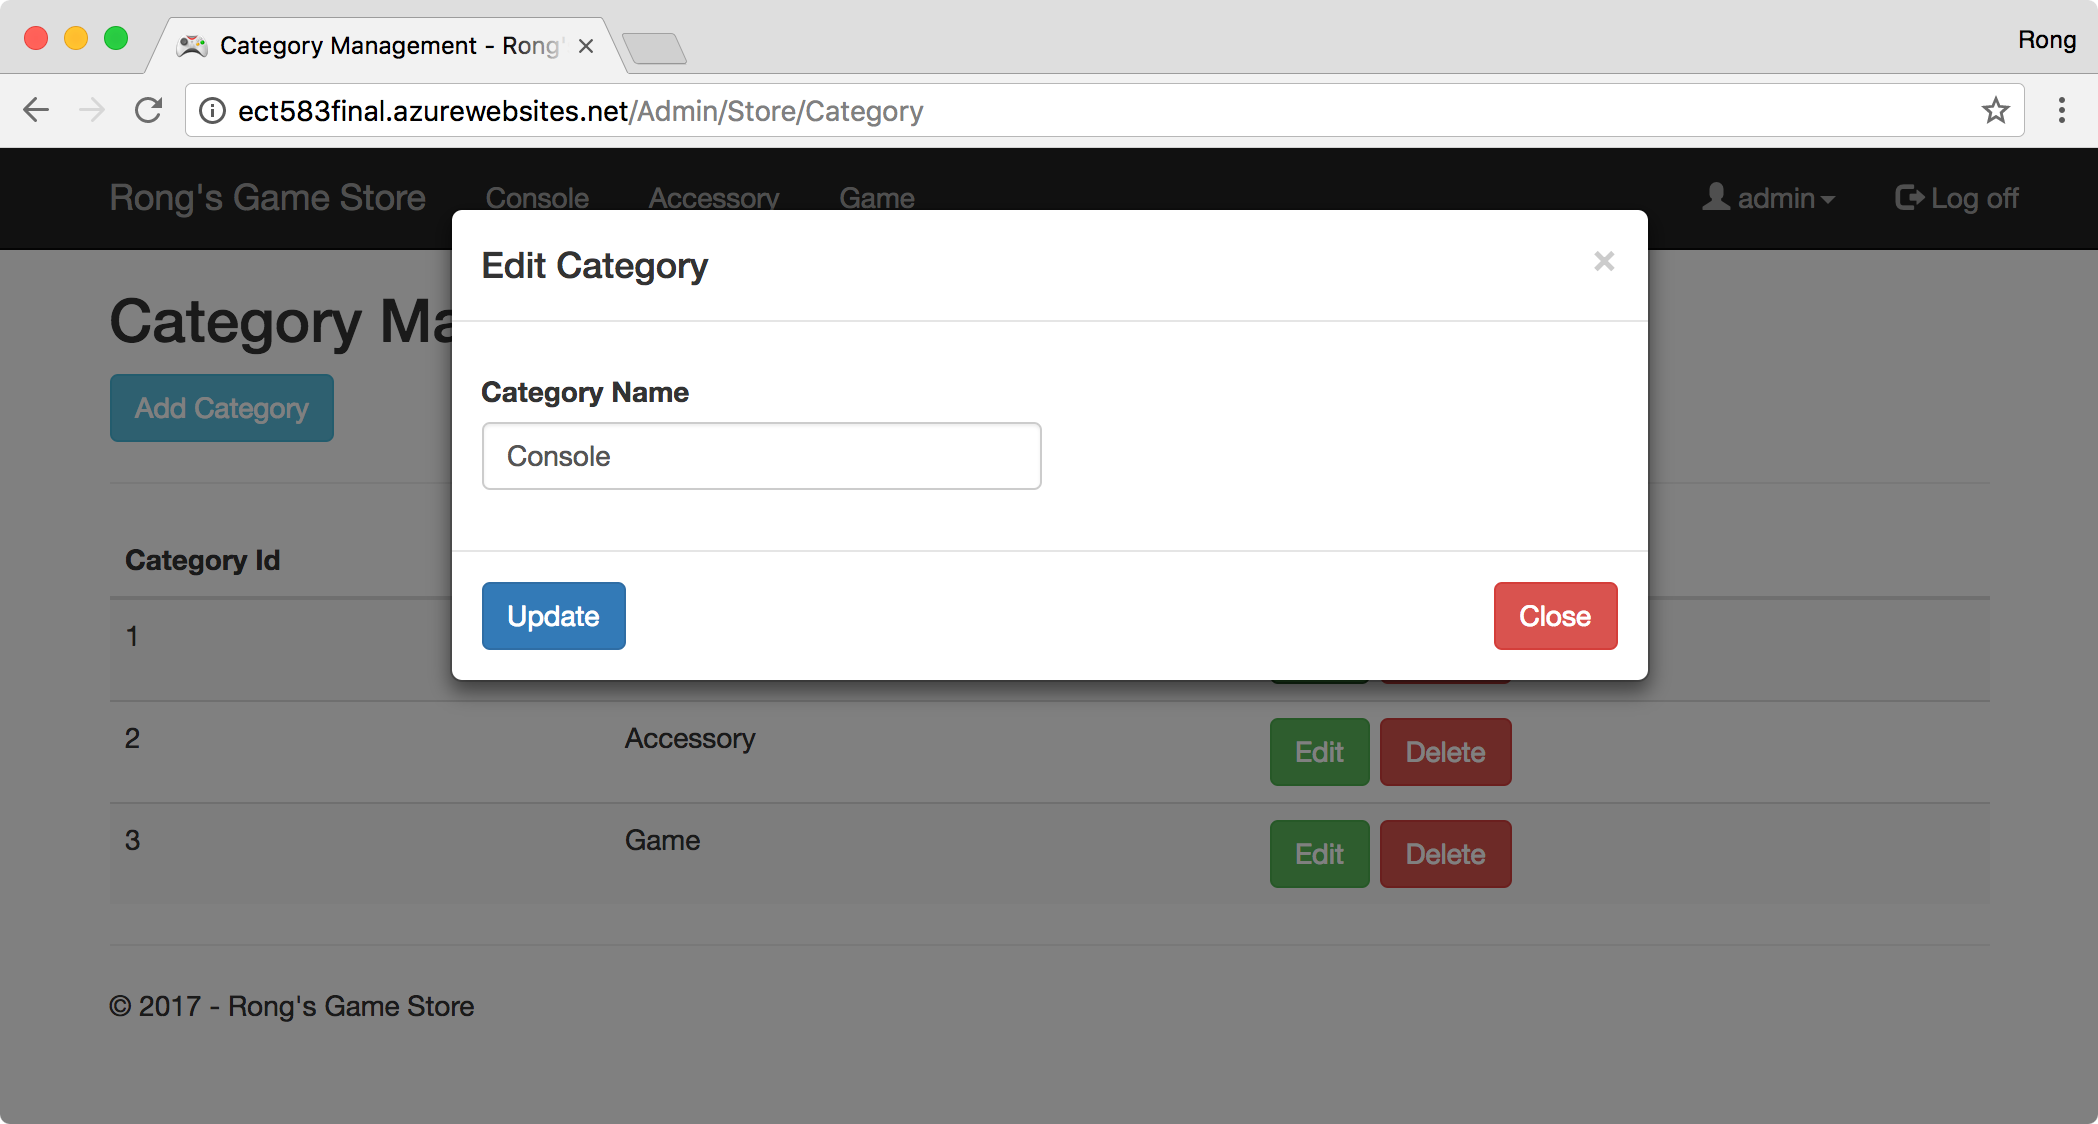Open a new browser tab
Image resolution: width=2098 pixels, height=1124 pixels.
[654, 48]
